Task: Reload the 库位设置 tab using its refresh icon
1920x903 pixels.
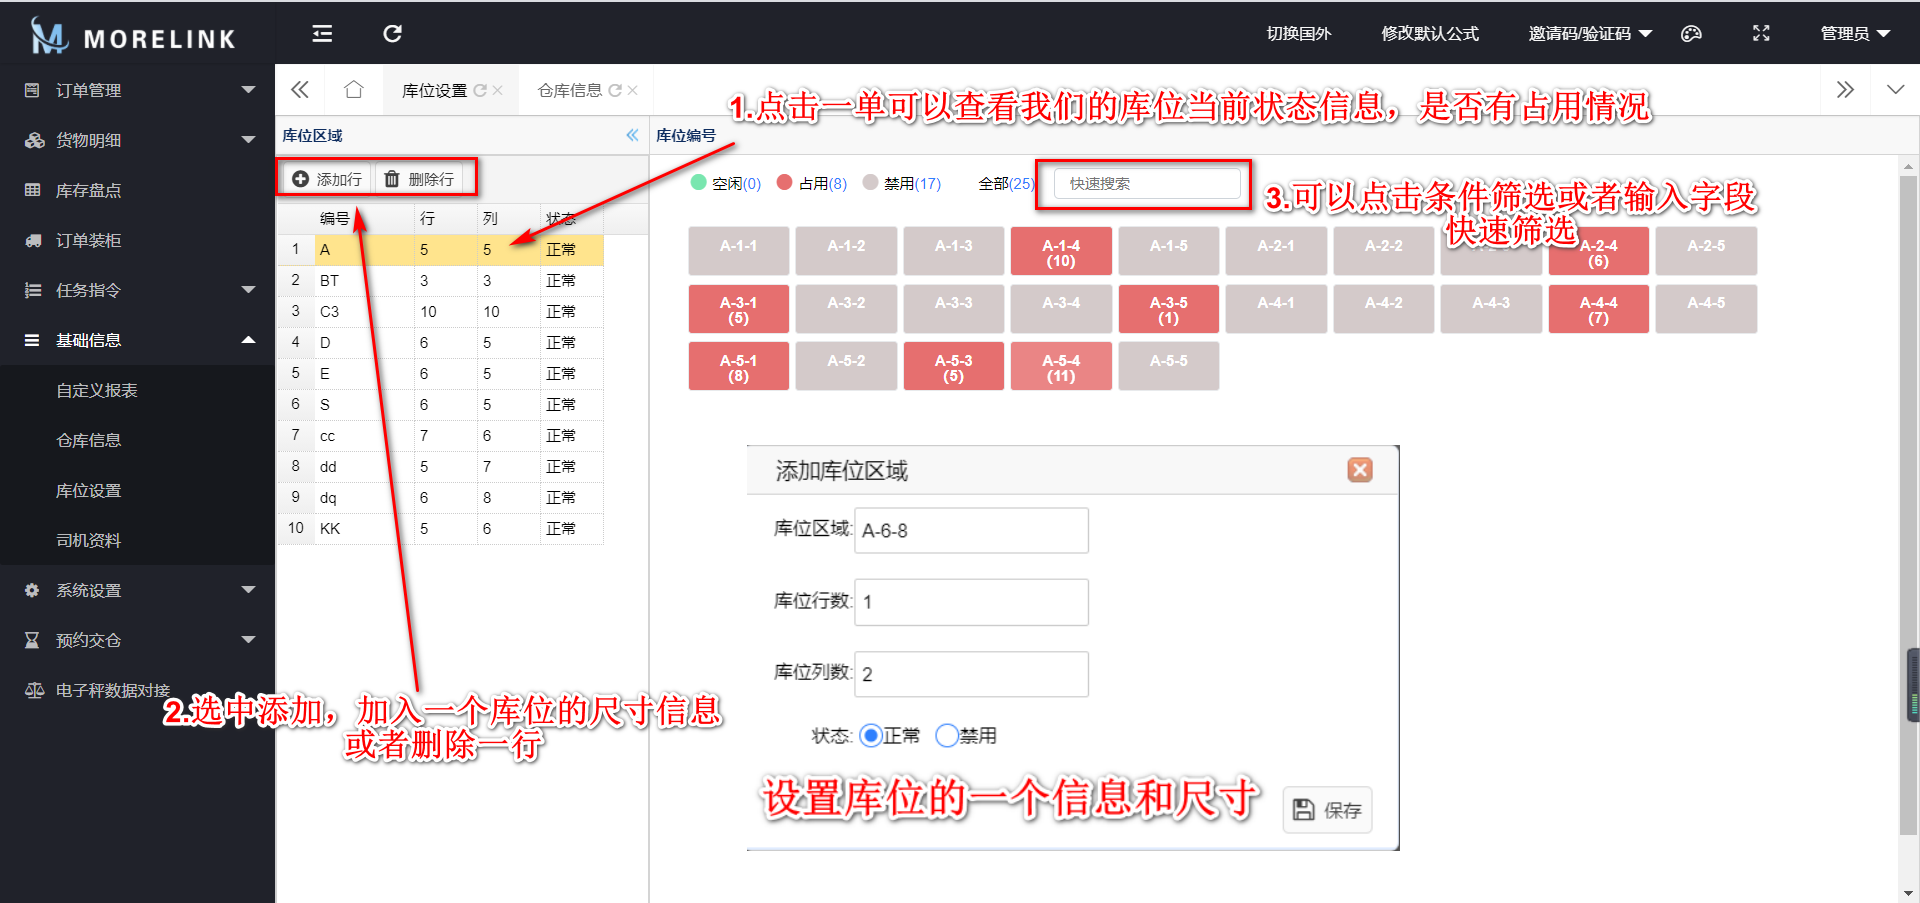Action: pyautogui.click(x=480, y=90)
